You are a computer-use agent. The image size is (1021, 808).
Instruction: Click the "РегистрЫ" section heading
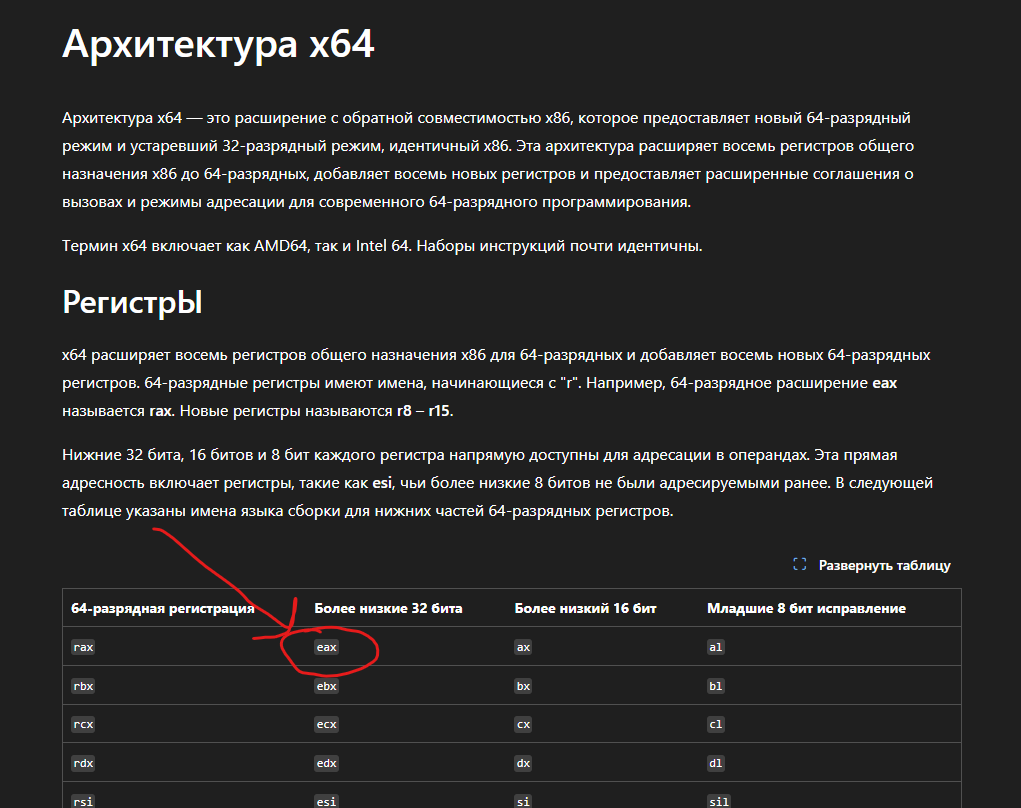coord(132,302)
